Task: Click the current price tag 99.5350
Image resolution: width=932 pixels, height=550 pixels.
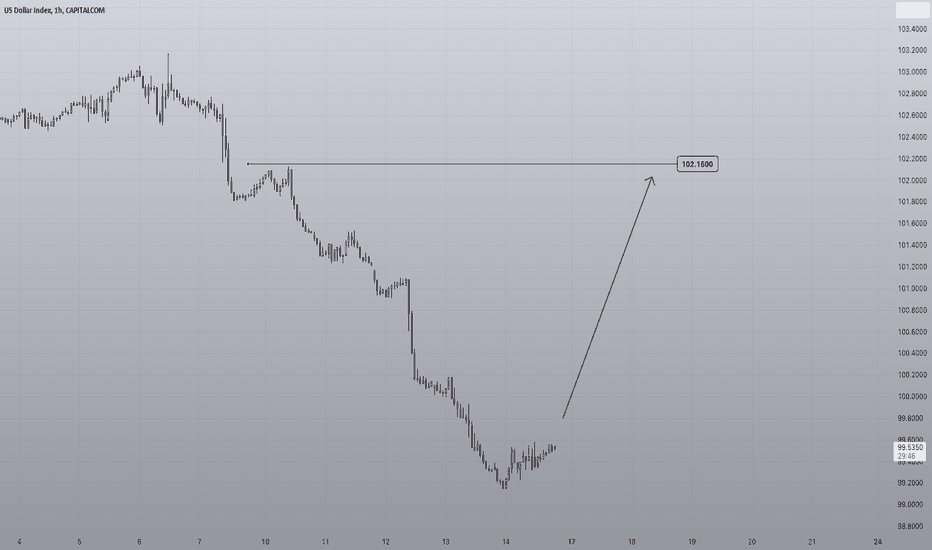Action: [x=909, y=447]
